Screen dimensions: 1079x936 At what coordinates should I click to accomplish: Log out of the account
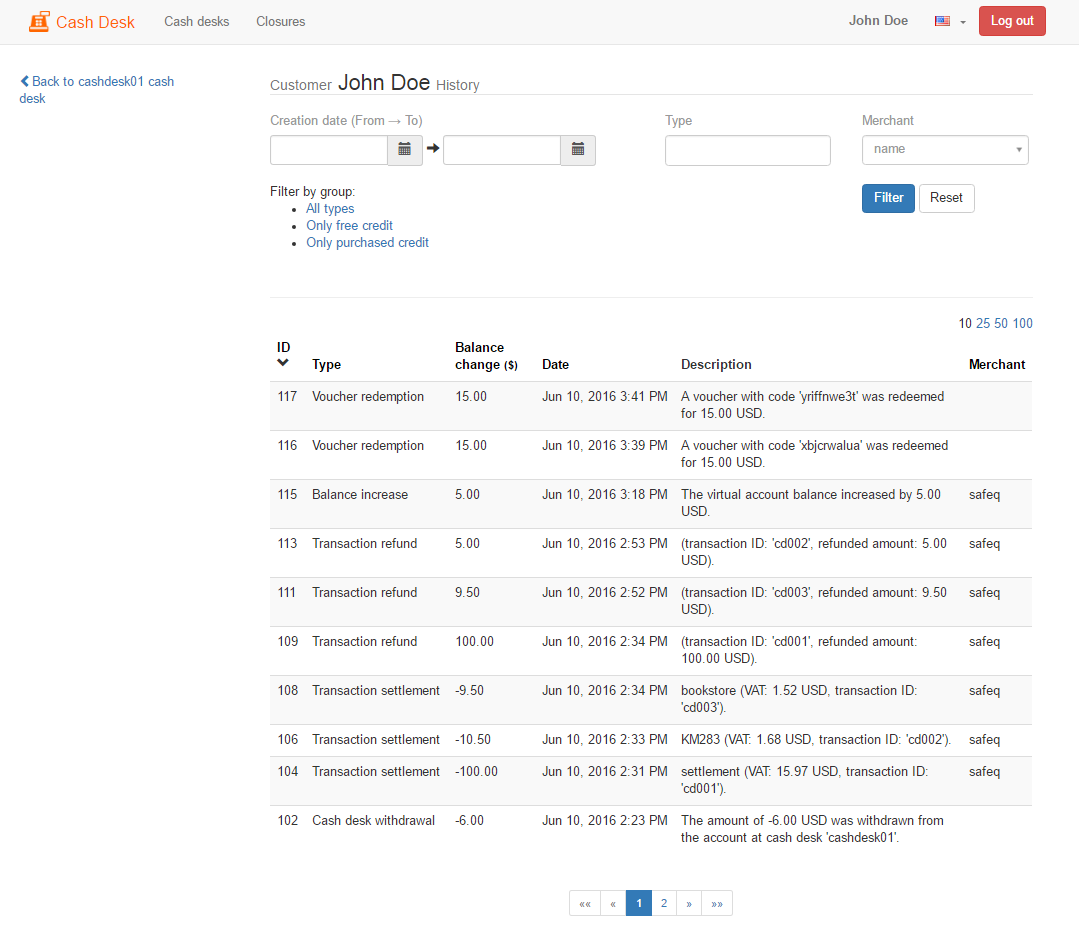coord(1012,21)
